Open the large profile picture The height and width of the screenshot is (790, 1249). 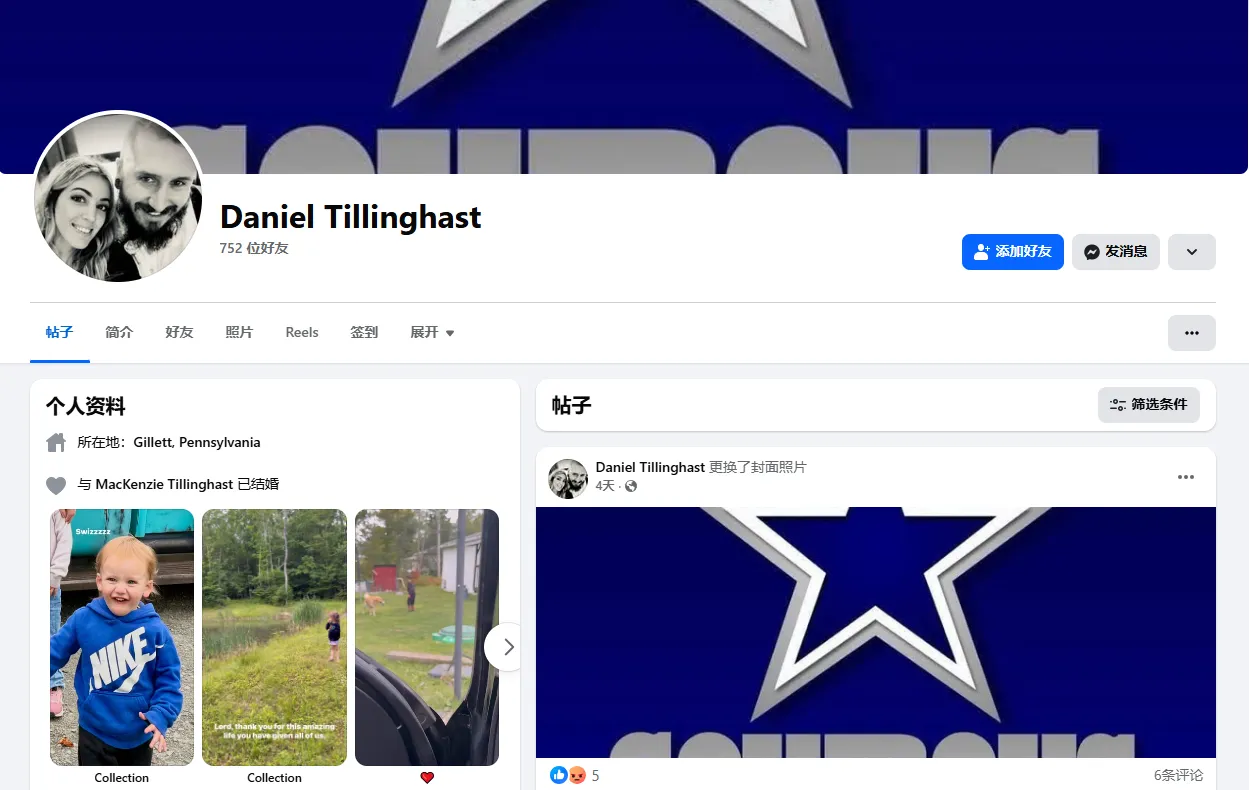[x=118, y=197]
